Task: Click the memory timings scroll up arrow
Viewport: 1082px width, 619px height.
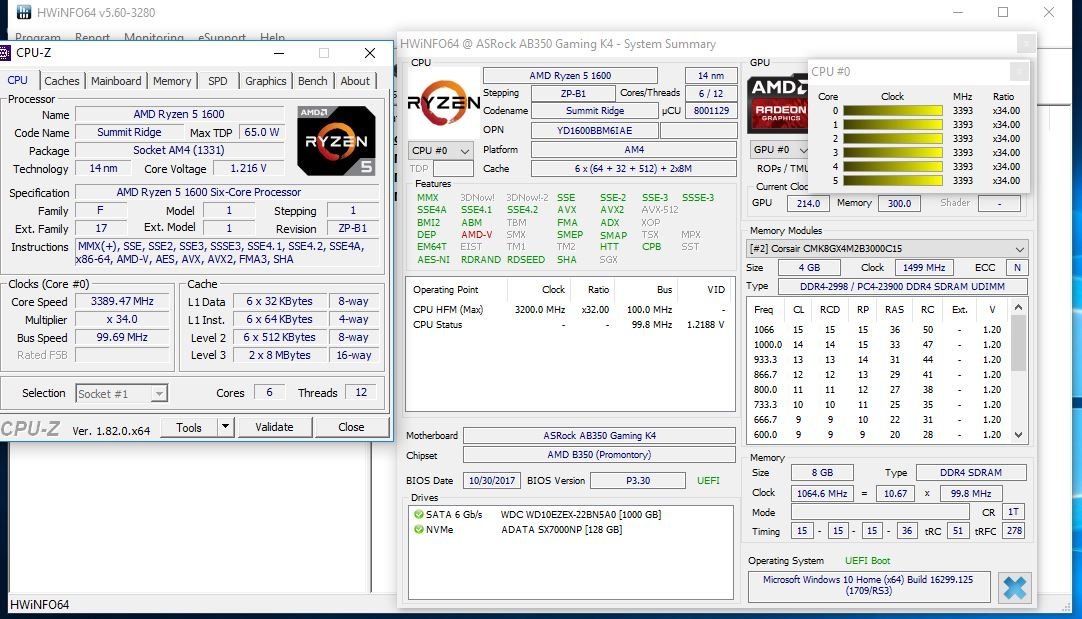Action: pos(1019,307)
